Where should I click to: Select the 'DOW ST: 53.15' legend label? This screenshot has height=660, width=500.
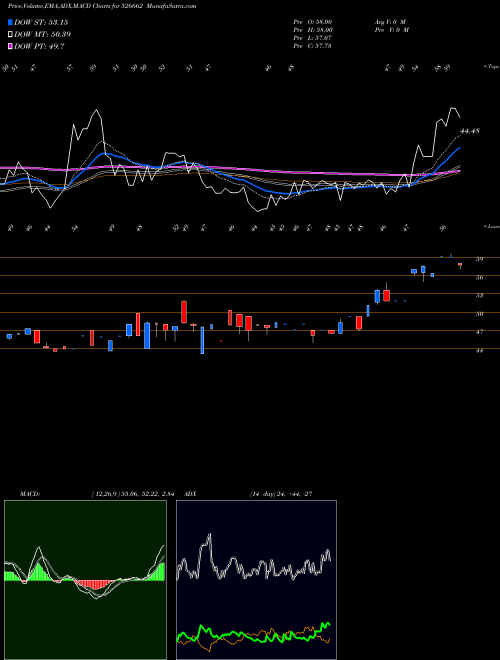coord(41,22)
